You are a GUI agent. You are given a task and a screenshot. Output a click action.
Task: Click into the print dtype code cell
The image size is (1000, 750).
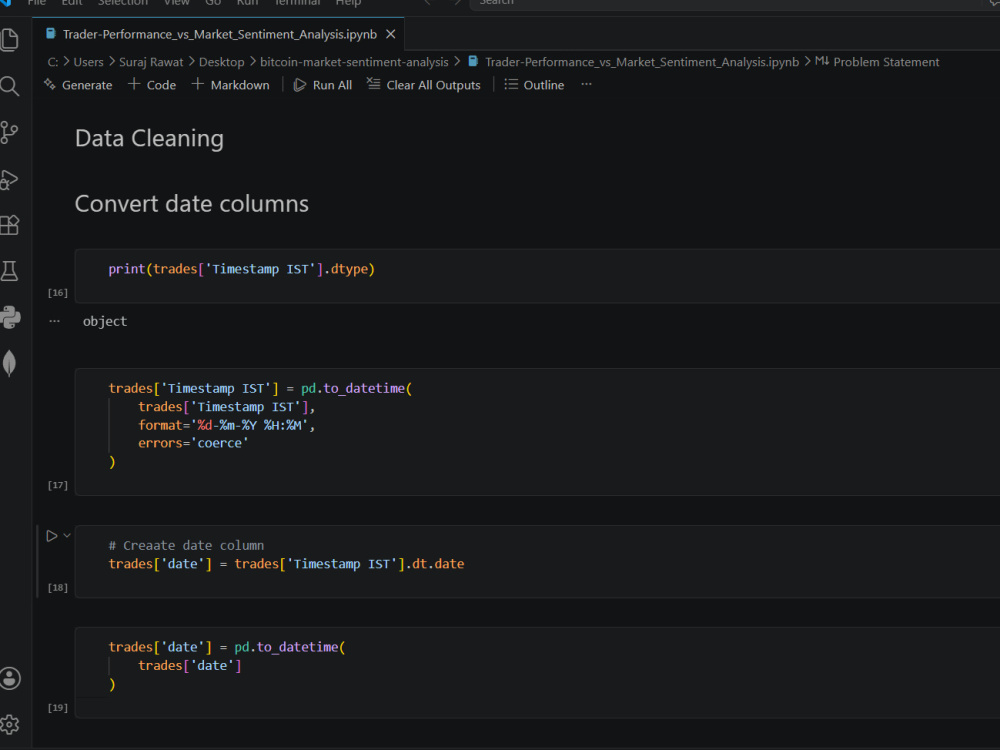(537, 276)
